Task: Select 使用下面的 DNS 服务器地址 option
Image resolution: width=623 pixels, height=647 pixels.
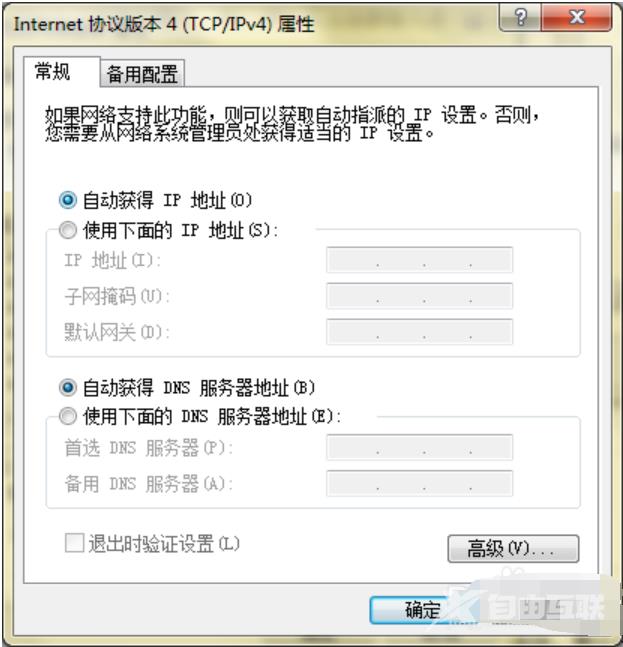Action: click(x=68, y=416)
